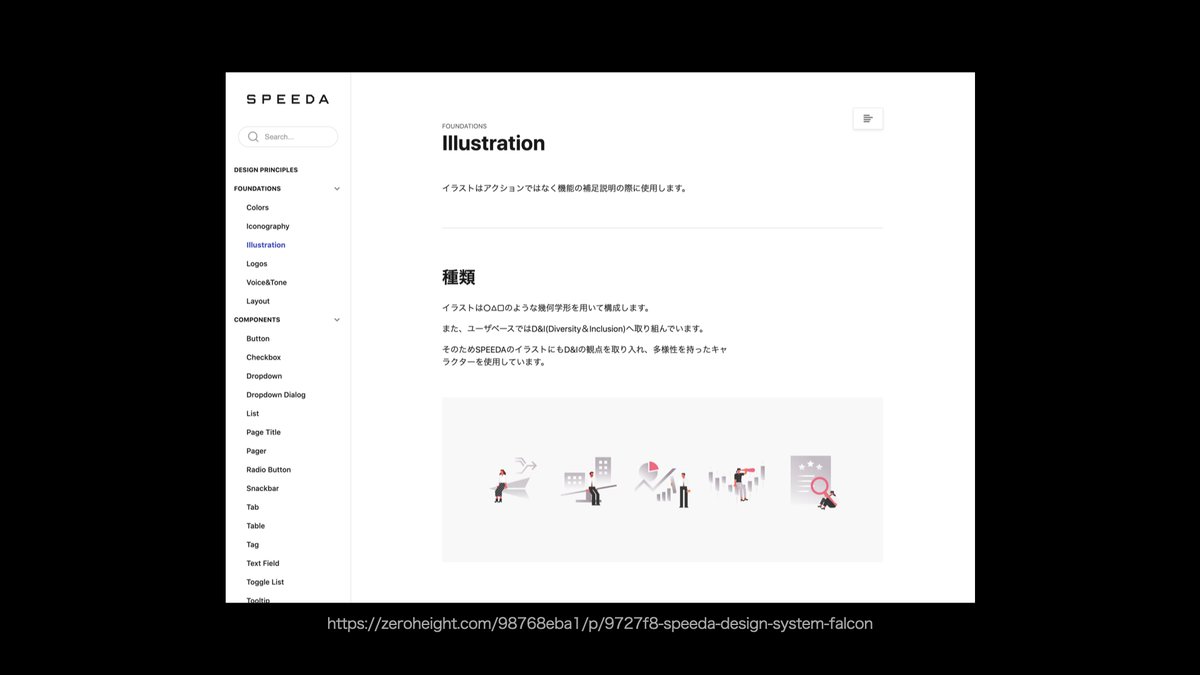Viewport: 1200px width, 675px height.
Task: Go to Voice&Tone page
Action: [266, 283]
